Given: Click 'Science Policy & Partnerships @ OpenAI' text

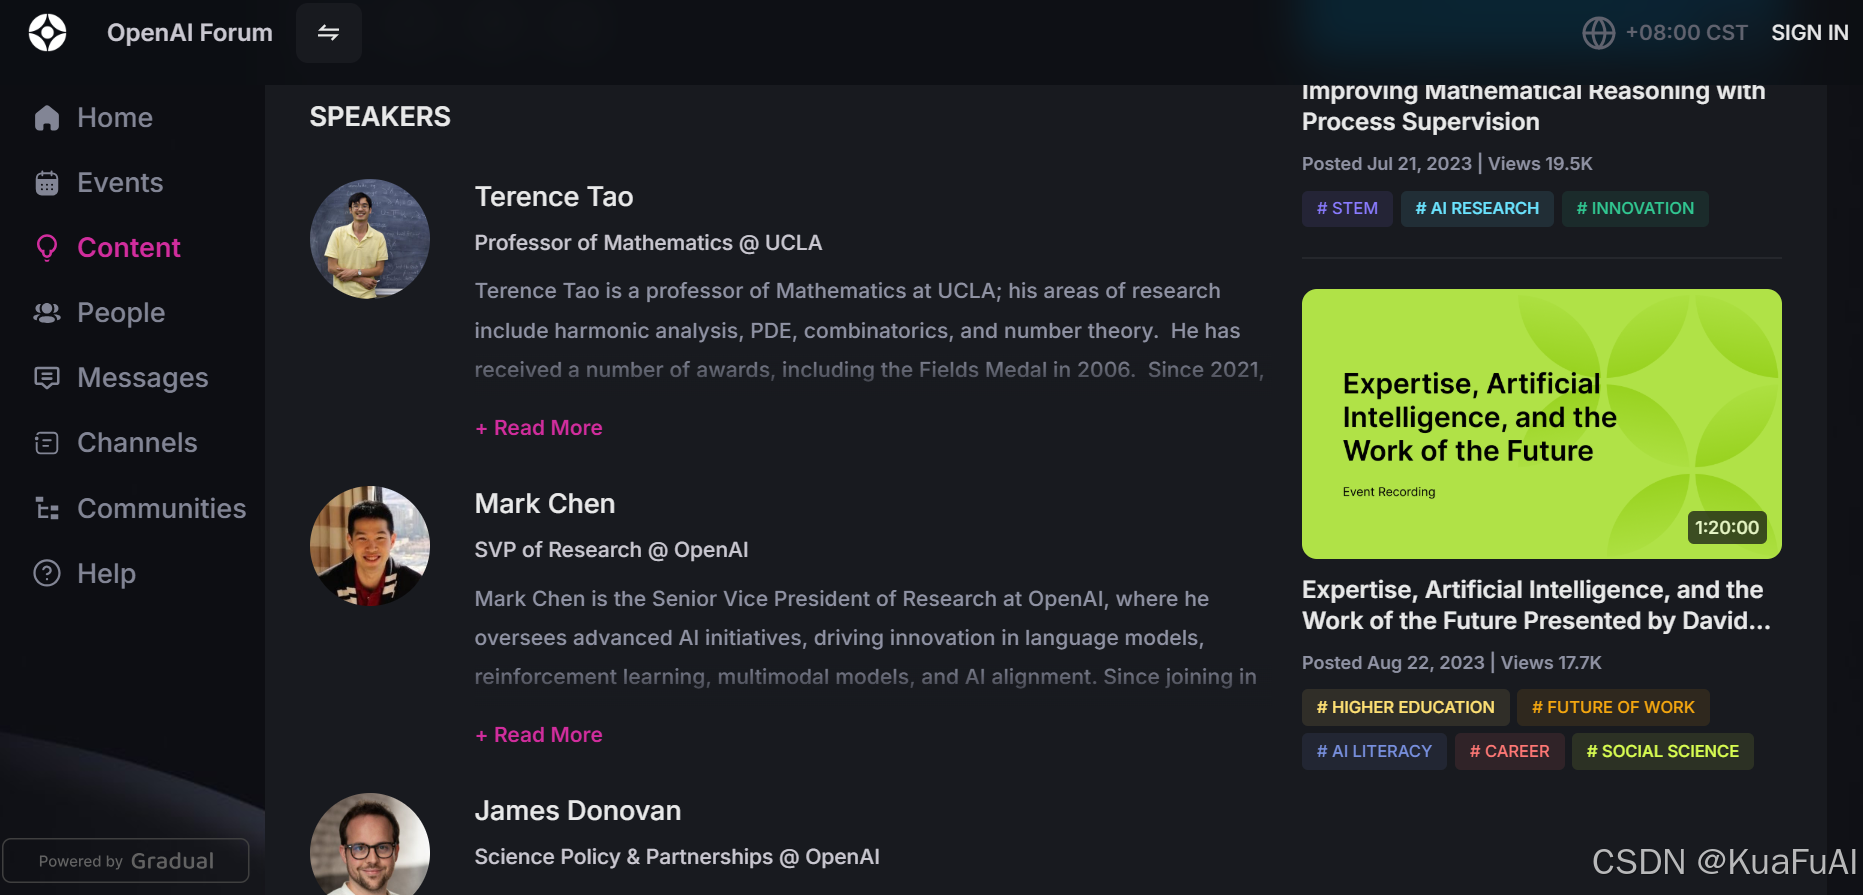Looking at the screenshot, I should pyautogui.click(x=677, y=857).
